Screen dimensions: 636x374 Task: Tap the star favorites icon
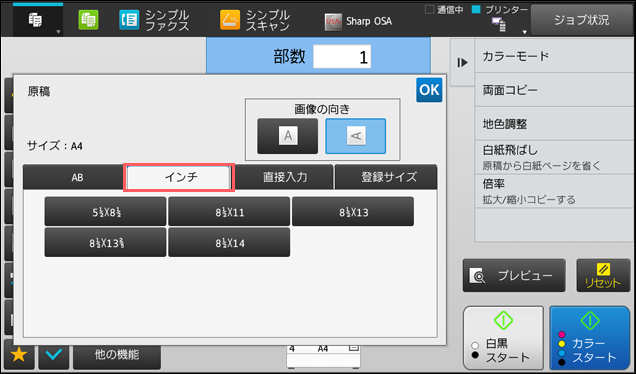point(19,355)
